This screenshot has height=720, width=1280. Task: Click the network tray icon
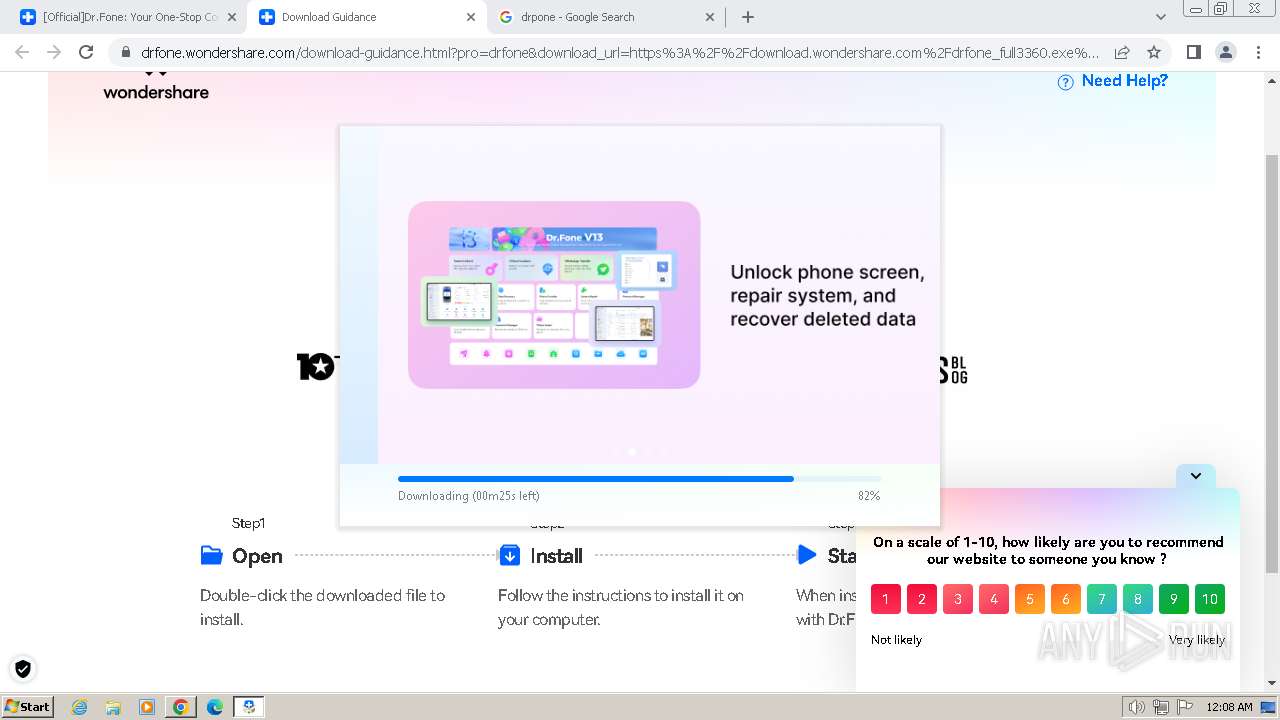[x=1161, y=707]
